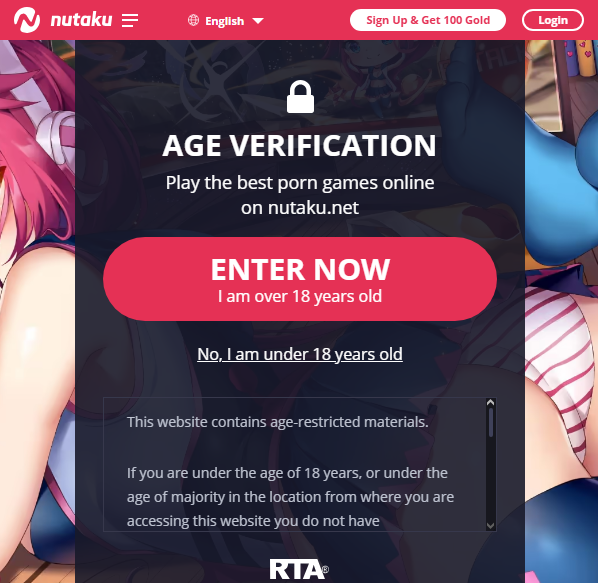This screenshot has height=583, width=598.
Task: Click Sign Up & Get 100 Gold
Action: pos(428,20)
